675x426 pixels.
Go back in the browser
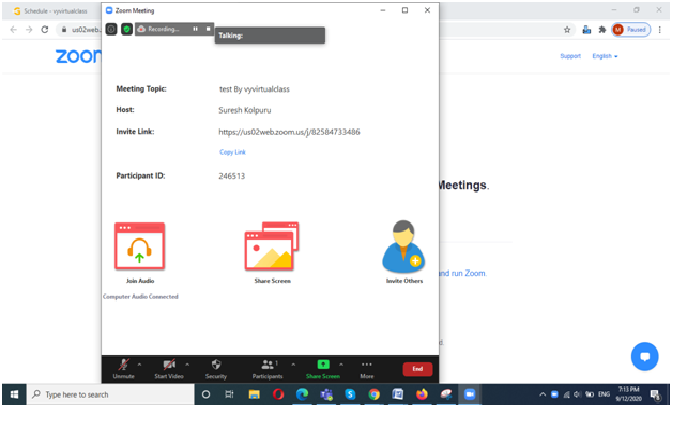click(x=14, y=29)
